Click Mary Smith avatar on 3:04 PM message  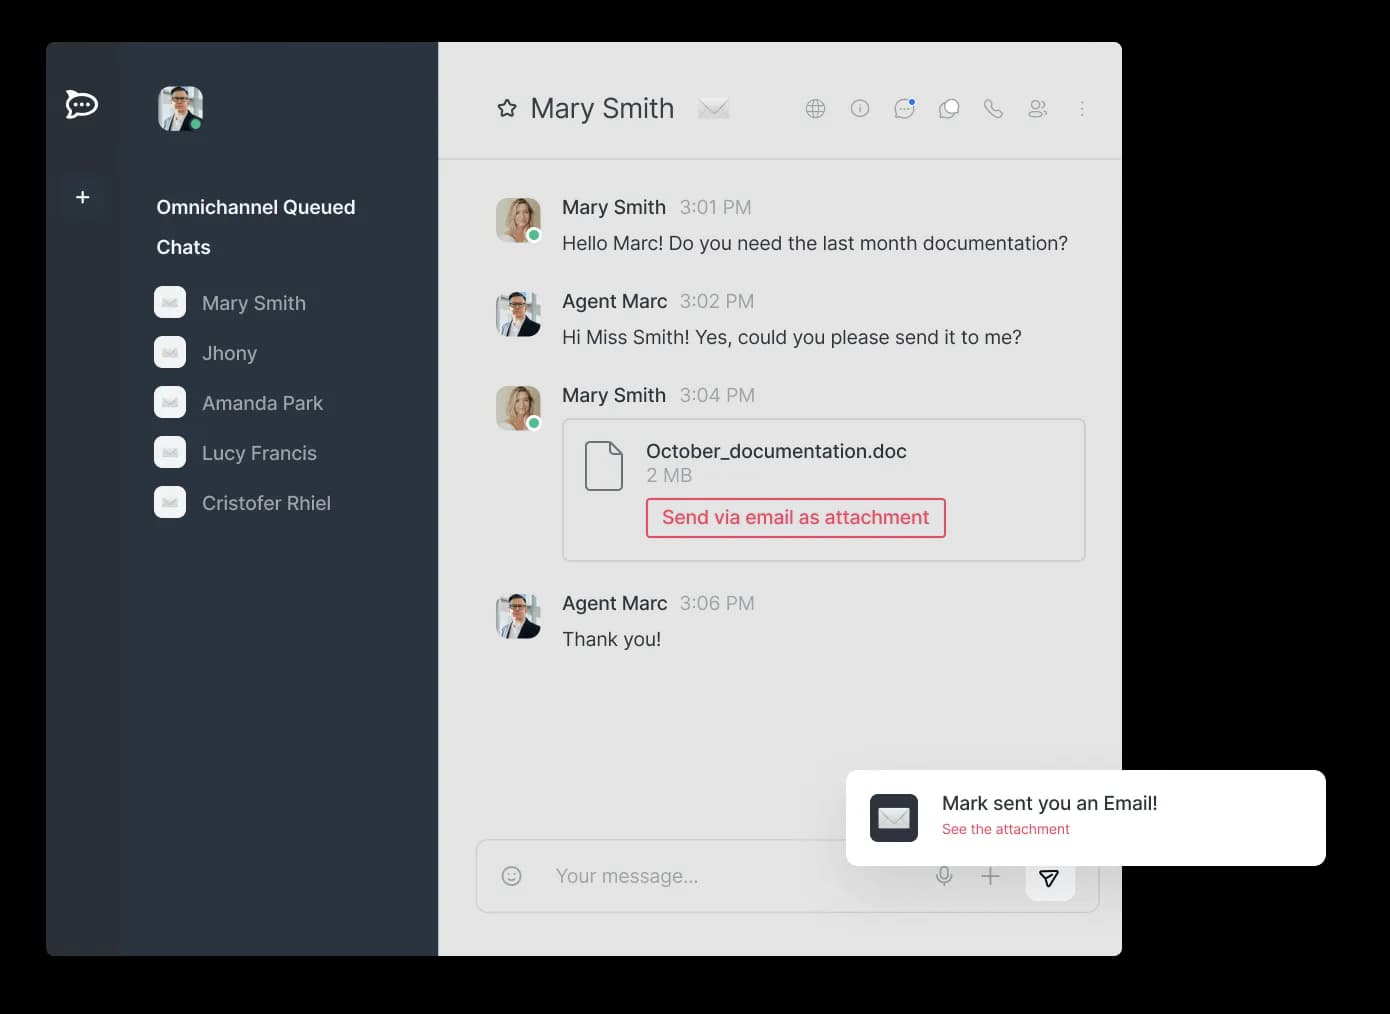coord(518,408)
